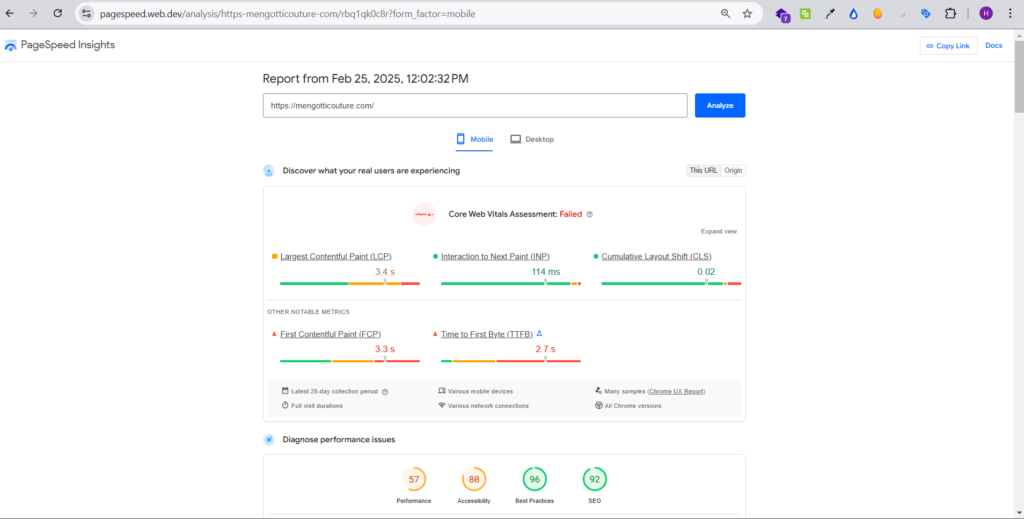1024x519 pixels.
Task: Click the Various network connections text
Action: point(488,406)
